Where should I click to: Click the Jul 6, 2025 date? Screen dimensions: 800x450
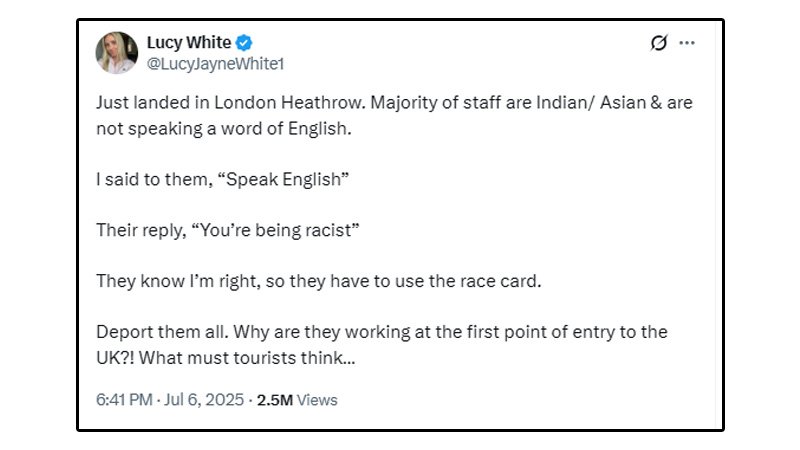204,400
